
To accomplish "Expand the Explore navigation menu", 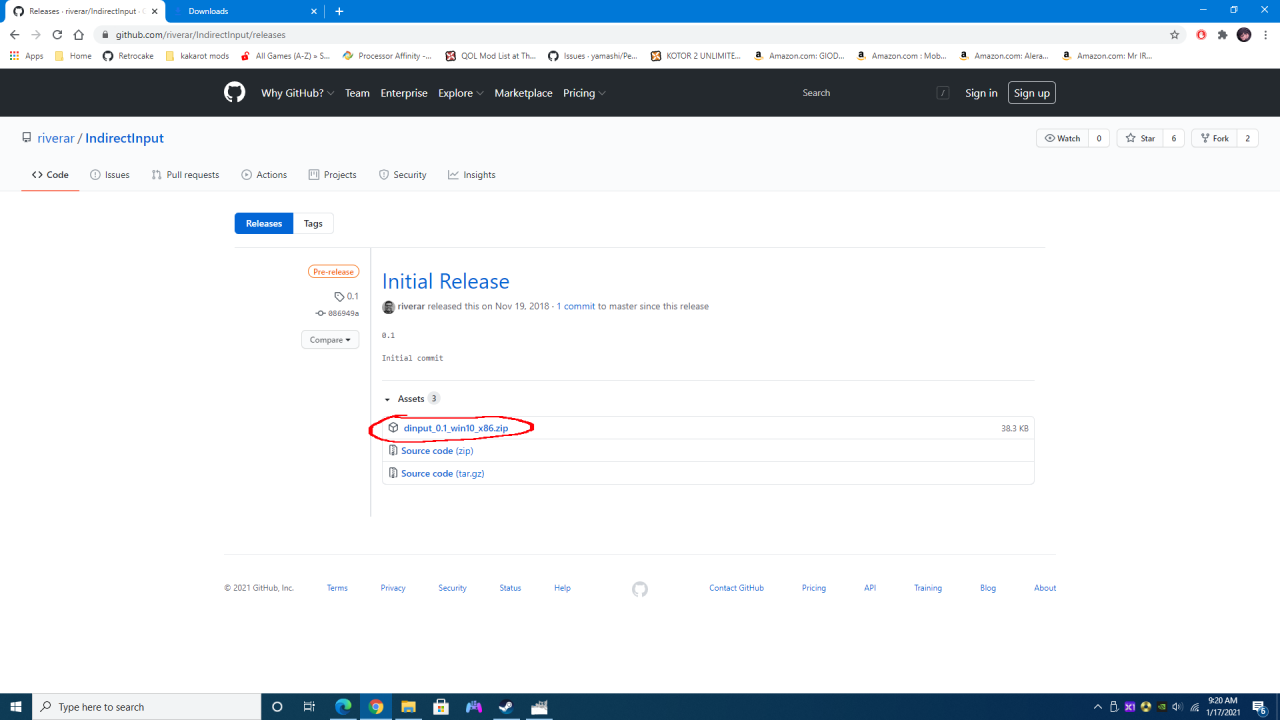I will (460, 93).
